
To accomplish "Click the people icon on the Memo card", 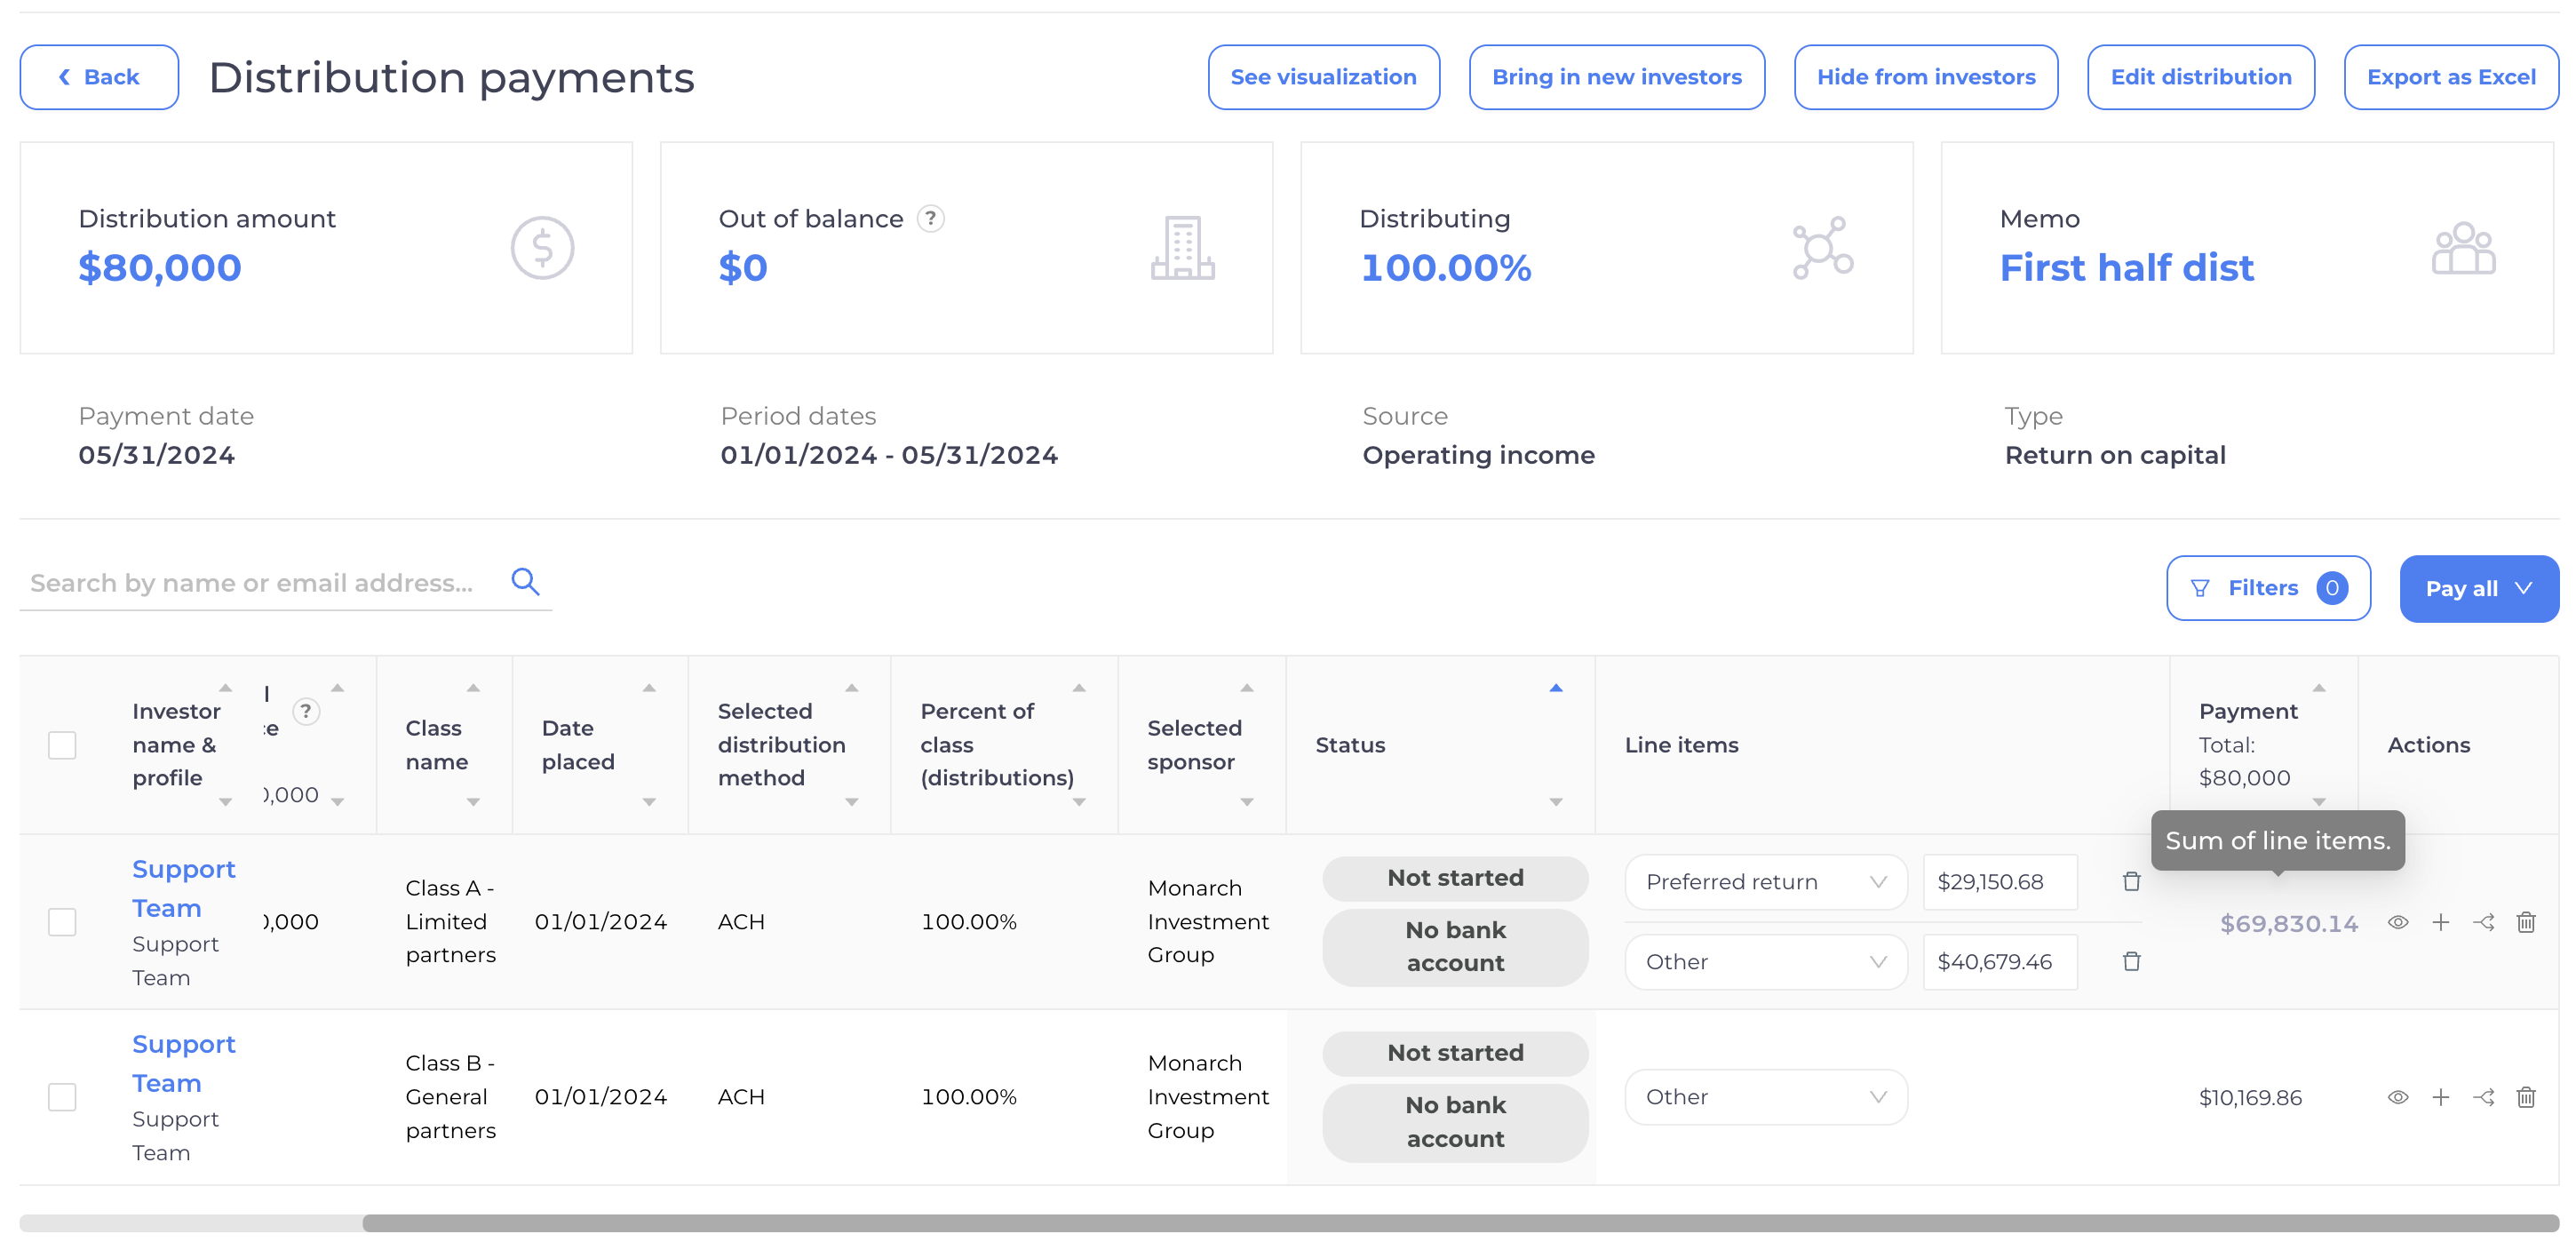I will coord(2462,247).
